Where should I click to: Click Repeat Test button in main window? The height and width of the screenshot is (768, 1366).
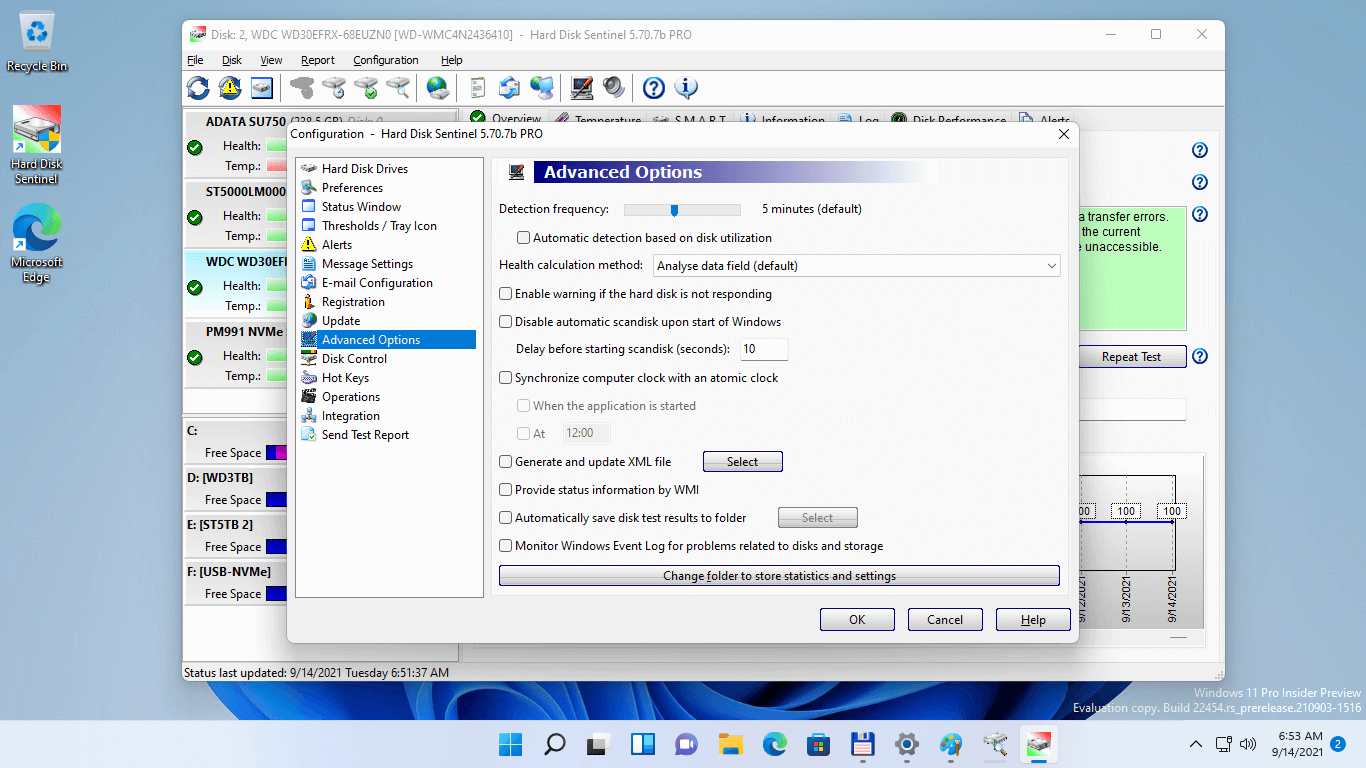click(x=1131, y=357)
